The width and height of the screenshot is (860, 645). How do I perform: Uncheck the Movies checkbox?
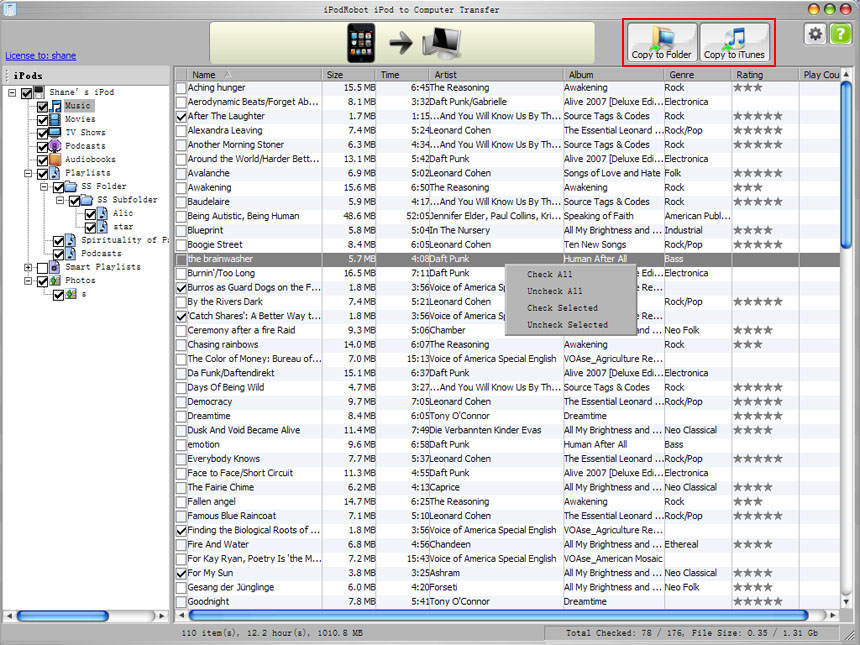click(42, 120)
